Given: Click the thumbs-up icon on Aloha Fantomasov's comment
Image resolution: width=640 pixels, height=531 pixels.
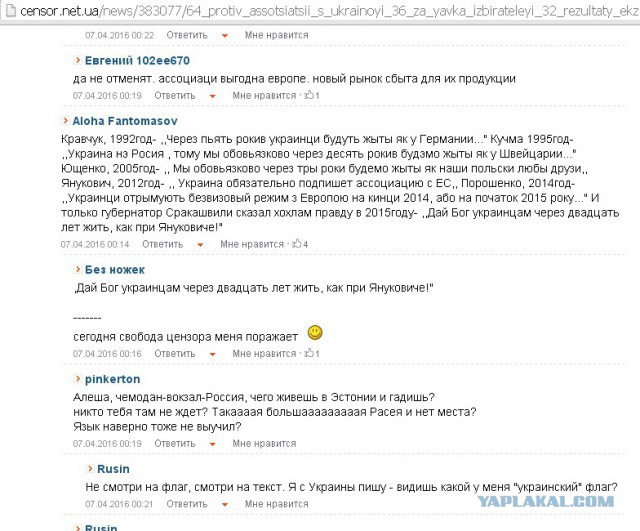Looking at the screenshot, I should click(297, 244).
